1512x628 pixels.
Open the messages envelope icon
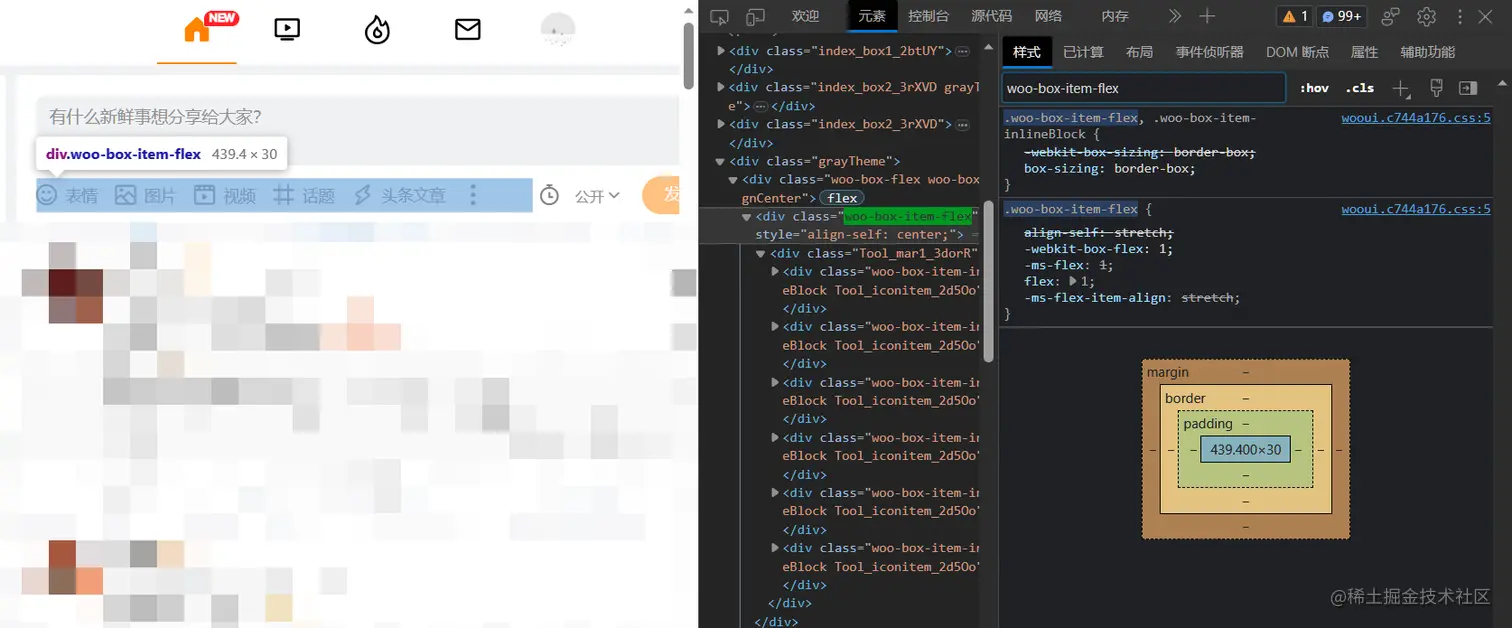pos(468,30)
